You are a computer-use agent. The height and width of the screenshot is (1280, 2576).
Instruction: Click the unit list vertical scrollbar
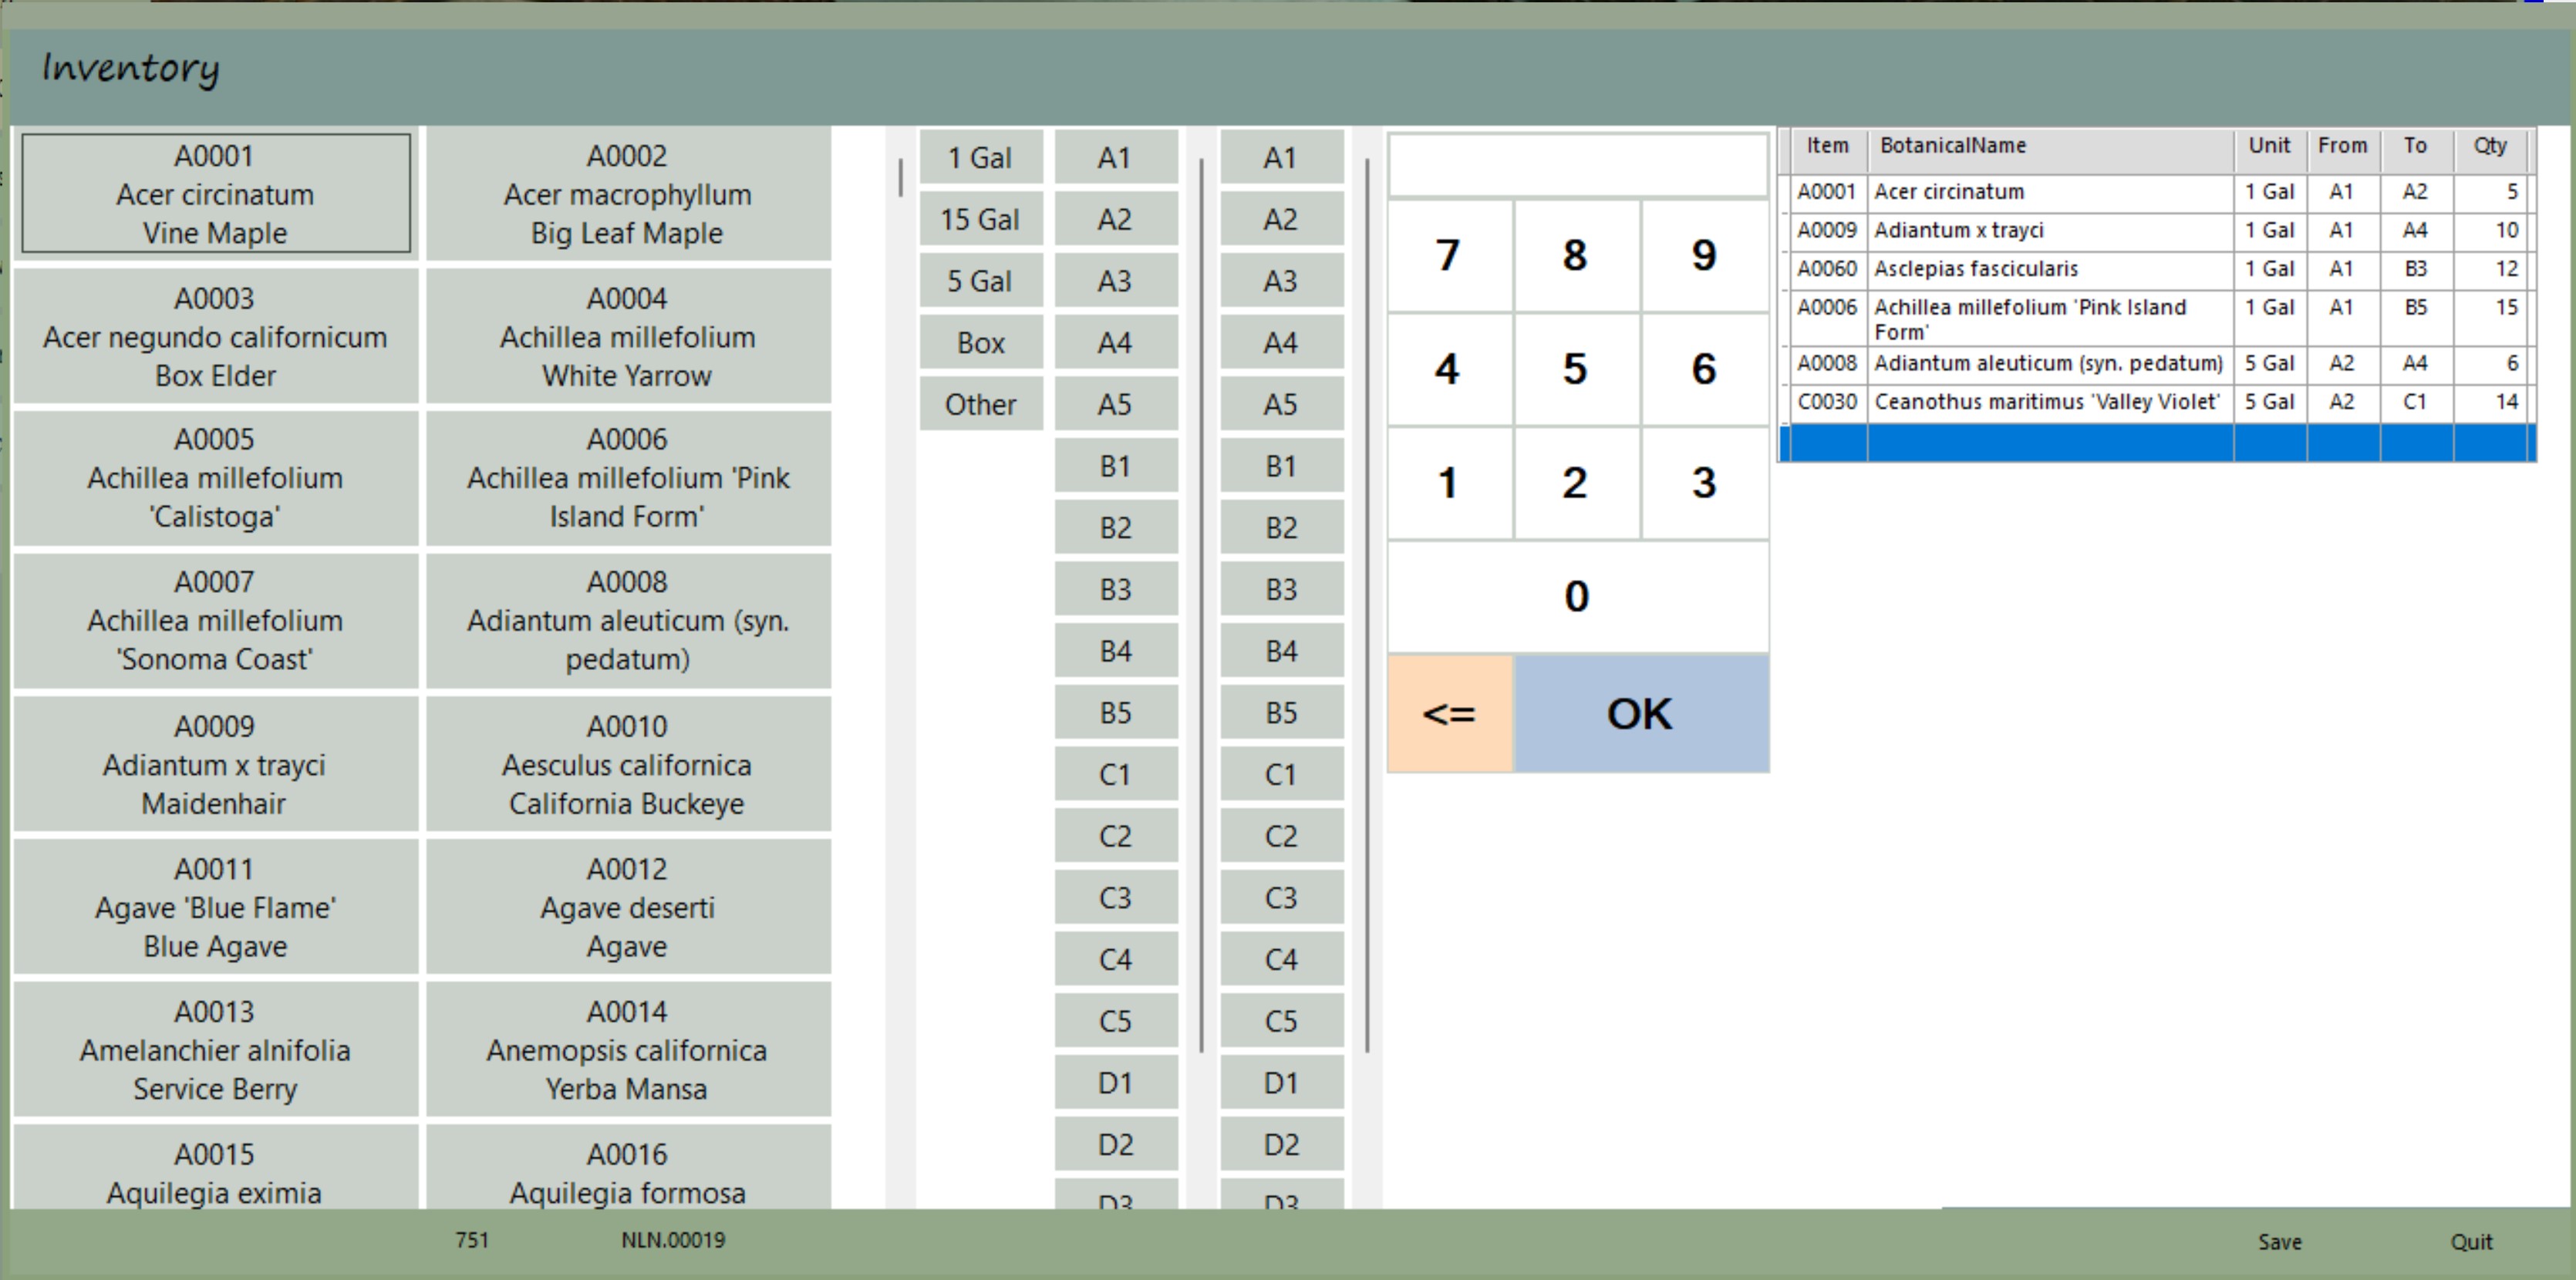[901, 178]
